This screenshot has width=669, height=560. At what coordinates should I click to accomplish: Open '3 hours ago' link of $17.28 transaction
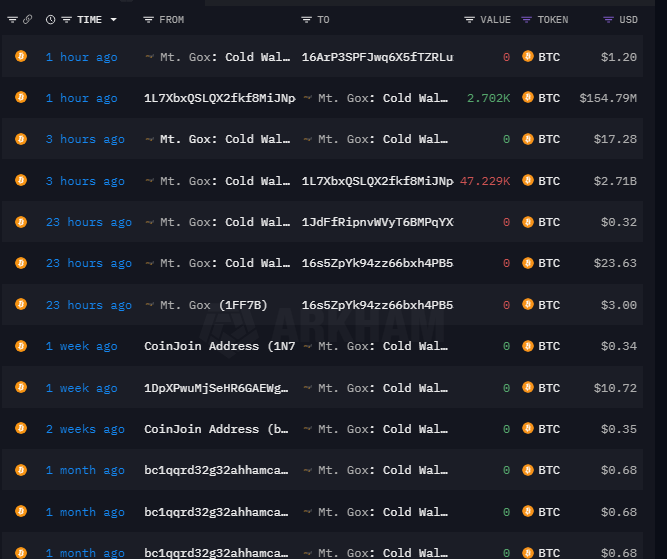point(85,139)
